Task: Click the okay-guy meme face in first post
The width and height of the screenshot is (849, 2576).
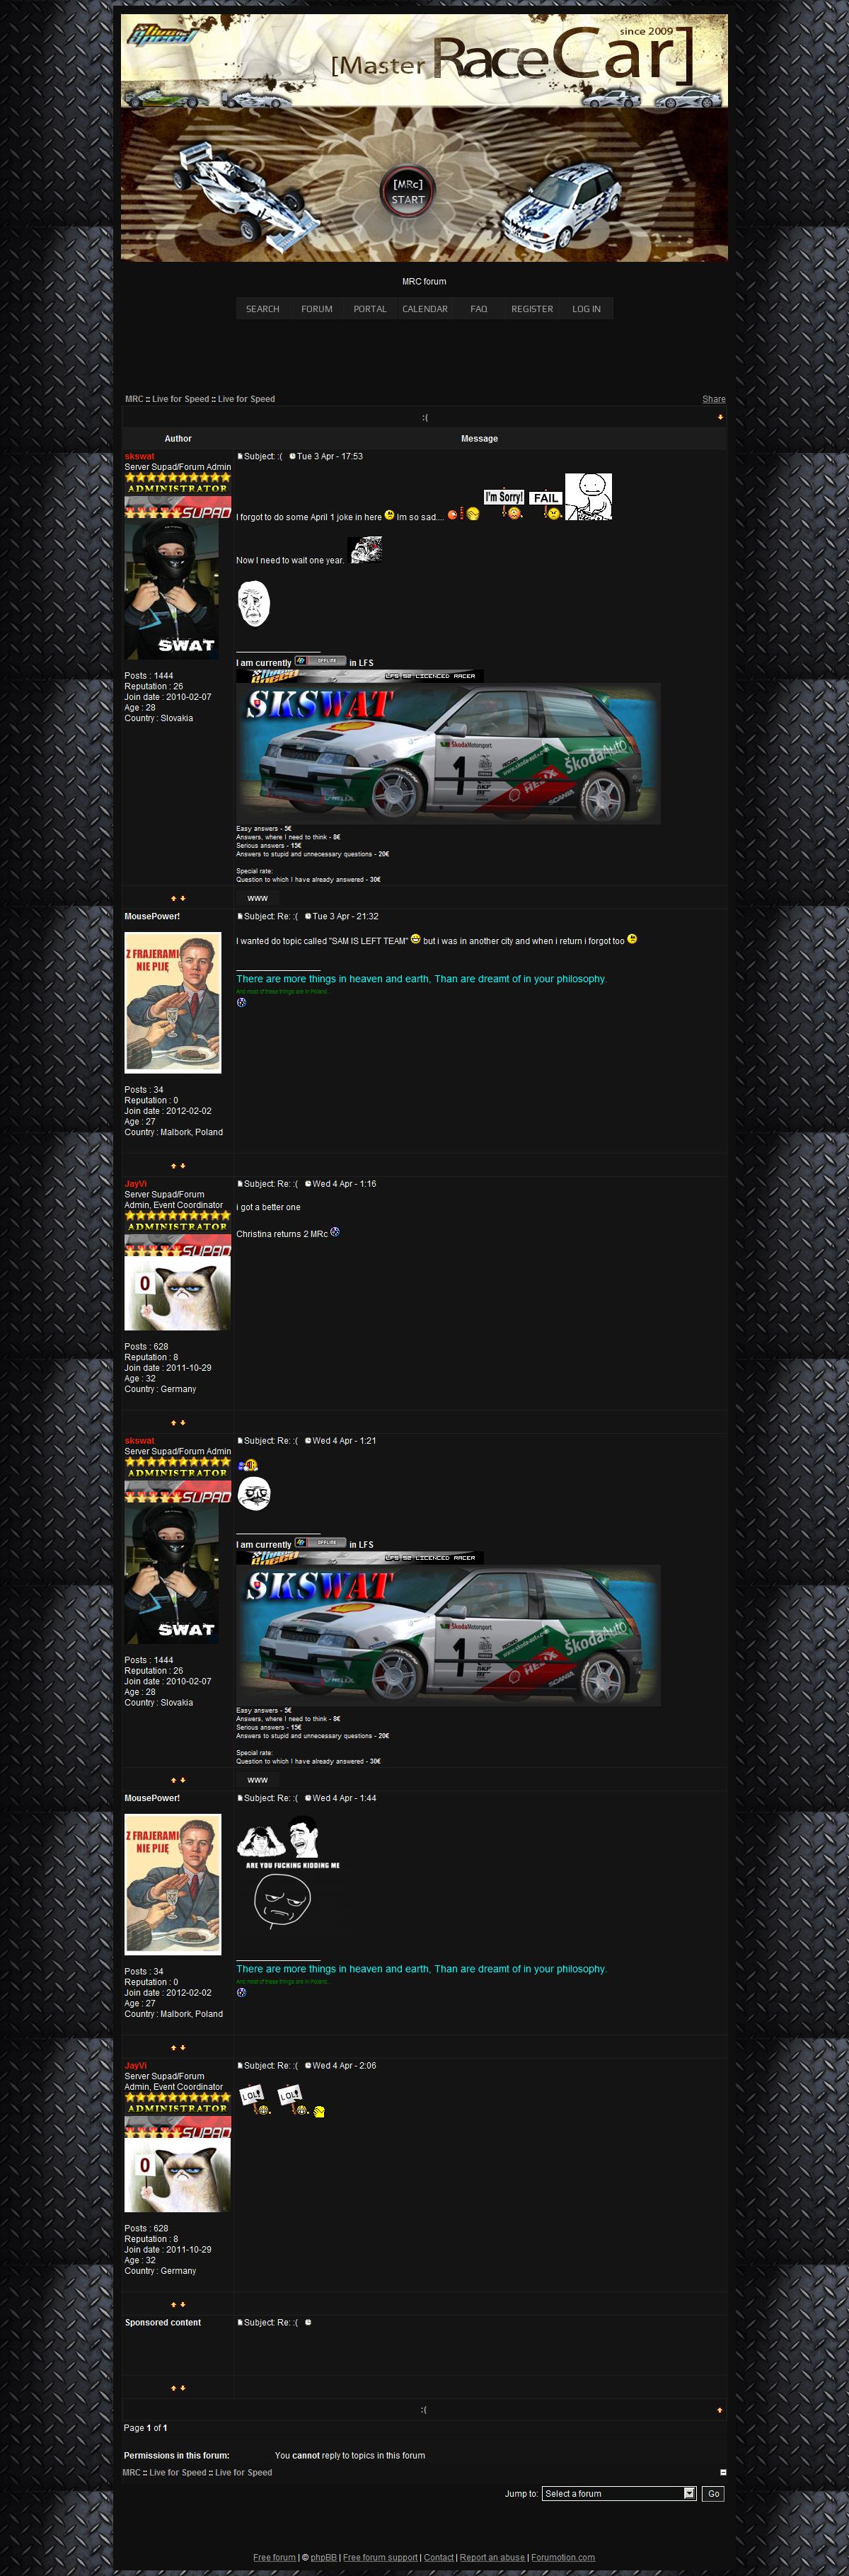Action: pyautogui.click(x=254, y=603)
